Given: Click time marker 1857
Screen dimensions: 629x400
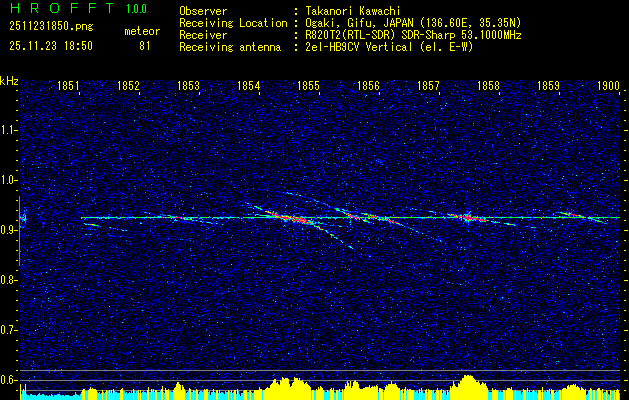Looking at the screenshot, I should 428,85.
